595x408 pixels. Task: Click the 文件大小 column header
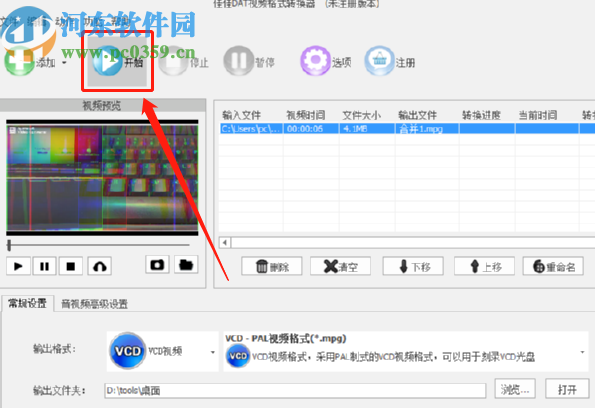(361, 115)
